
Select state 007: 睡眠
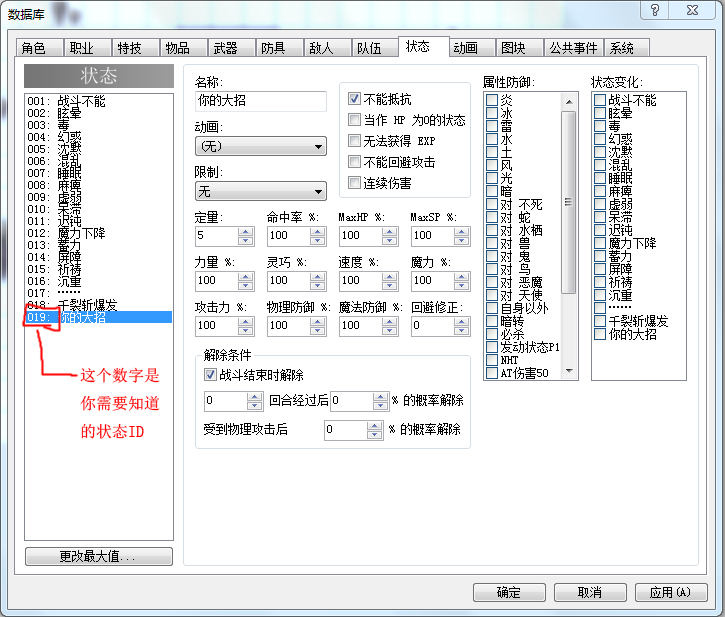[99, 173]
